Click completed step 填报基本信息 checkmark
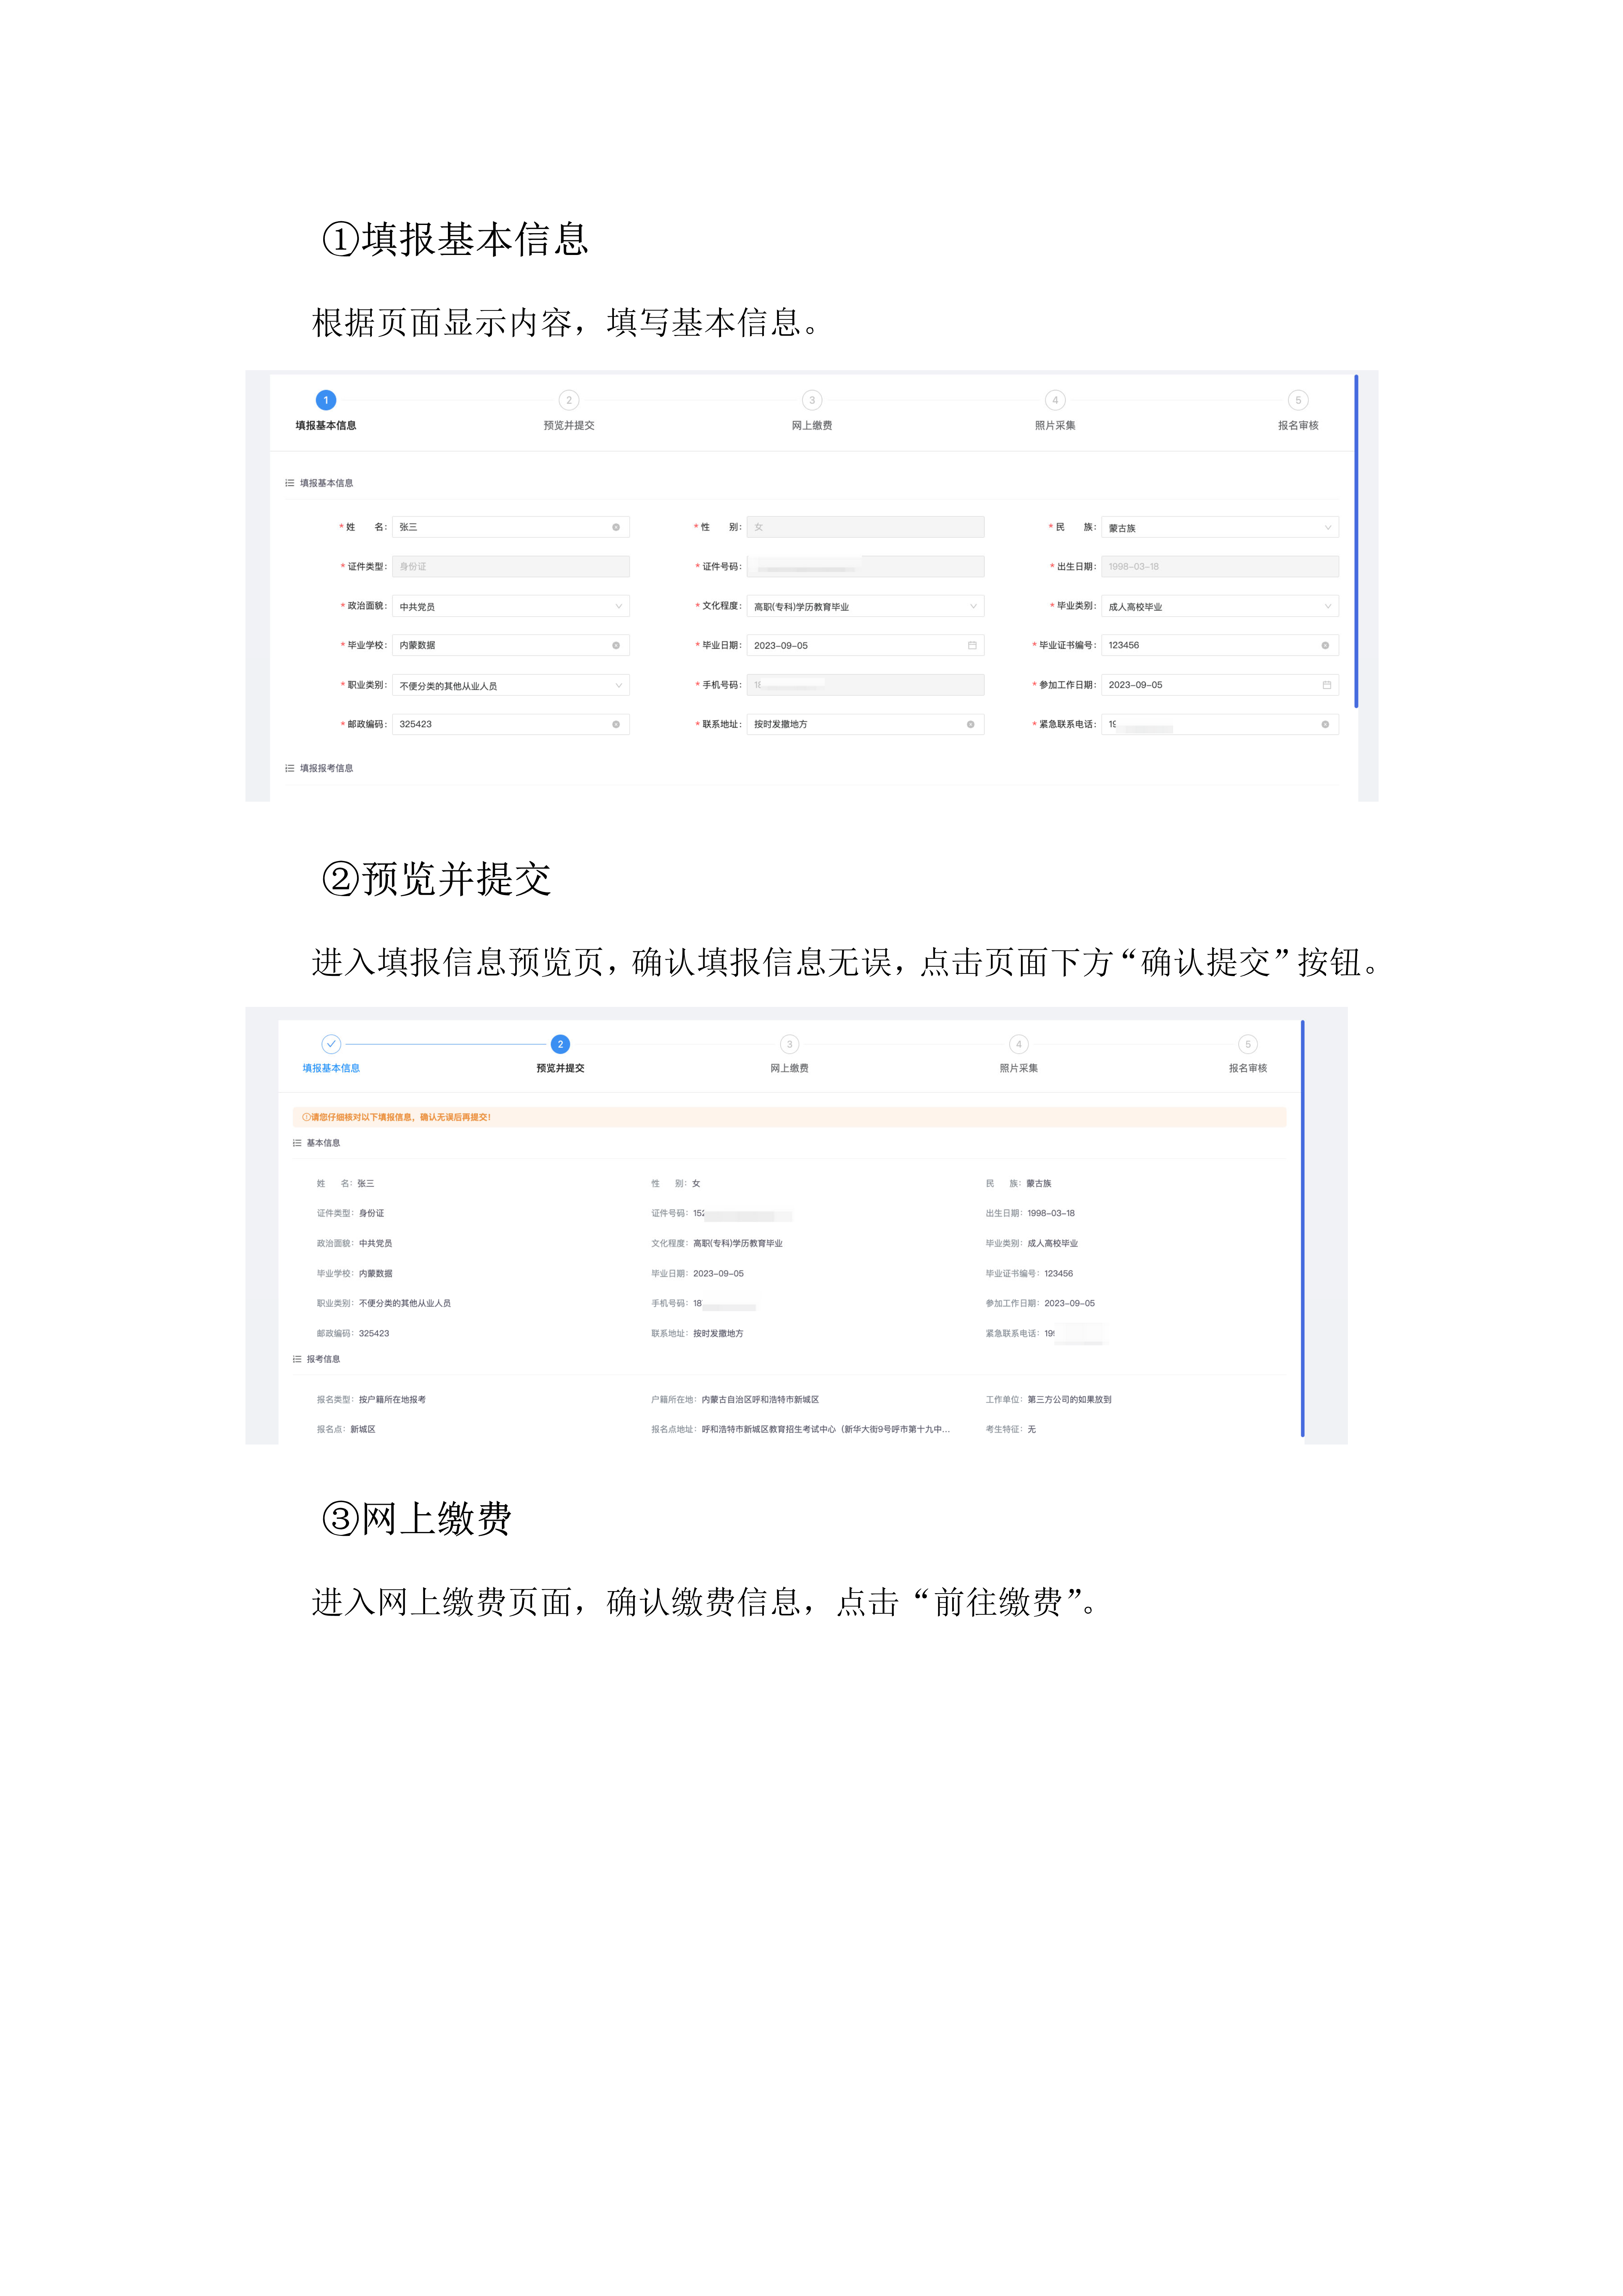This screenshot has width=1623, height=2296. pyautogui.click(x=331, y=1044)
